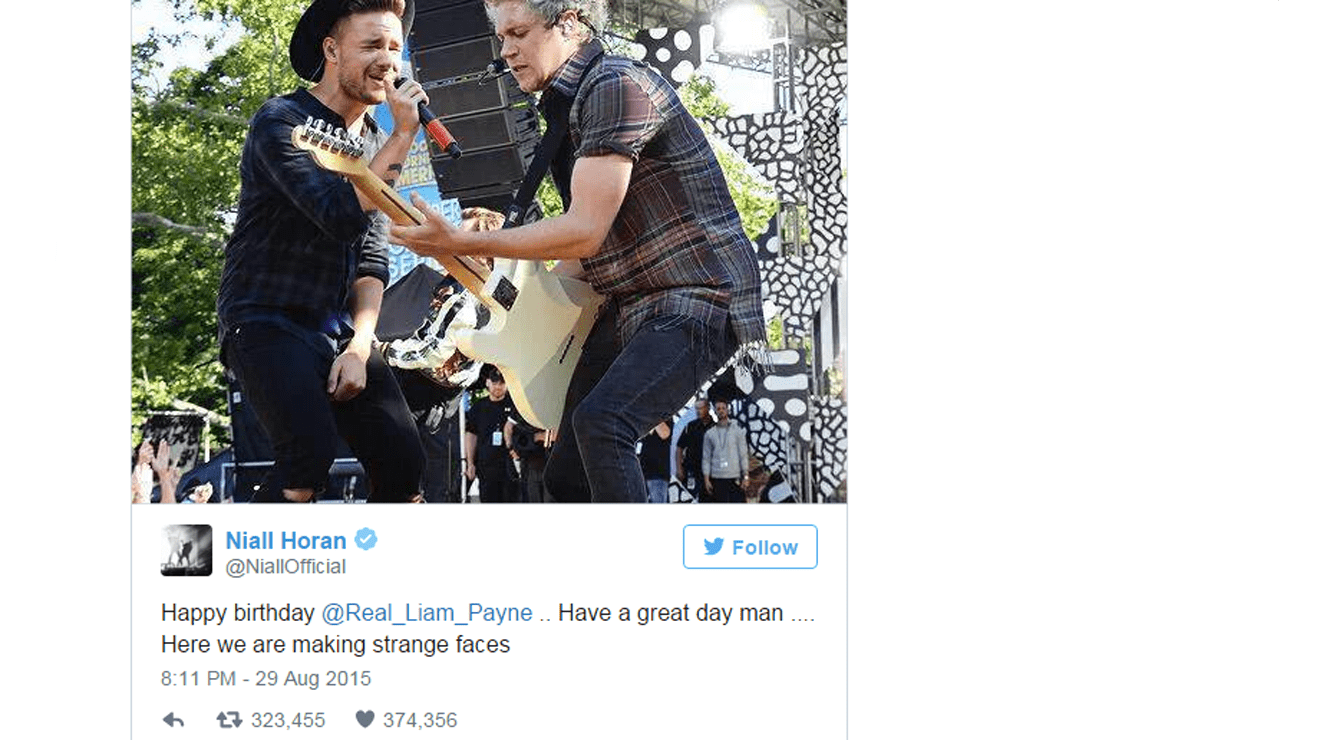
Task: Open the @Real_Liam_Payne mention link
Action: (427, 613)
